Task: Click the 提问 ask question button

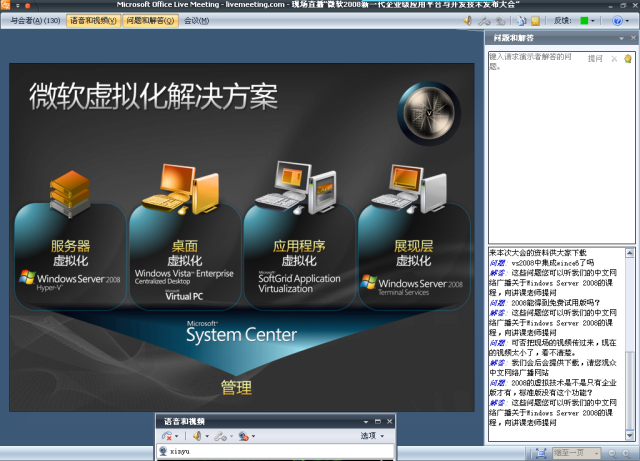Action: click(x=596, y=59)
